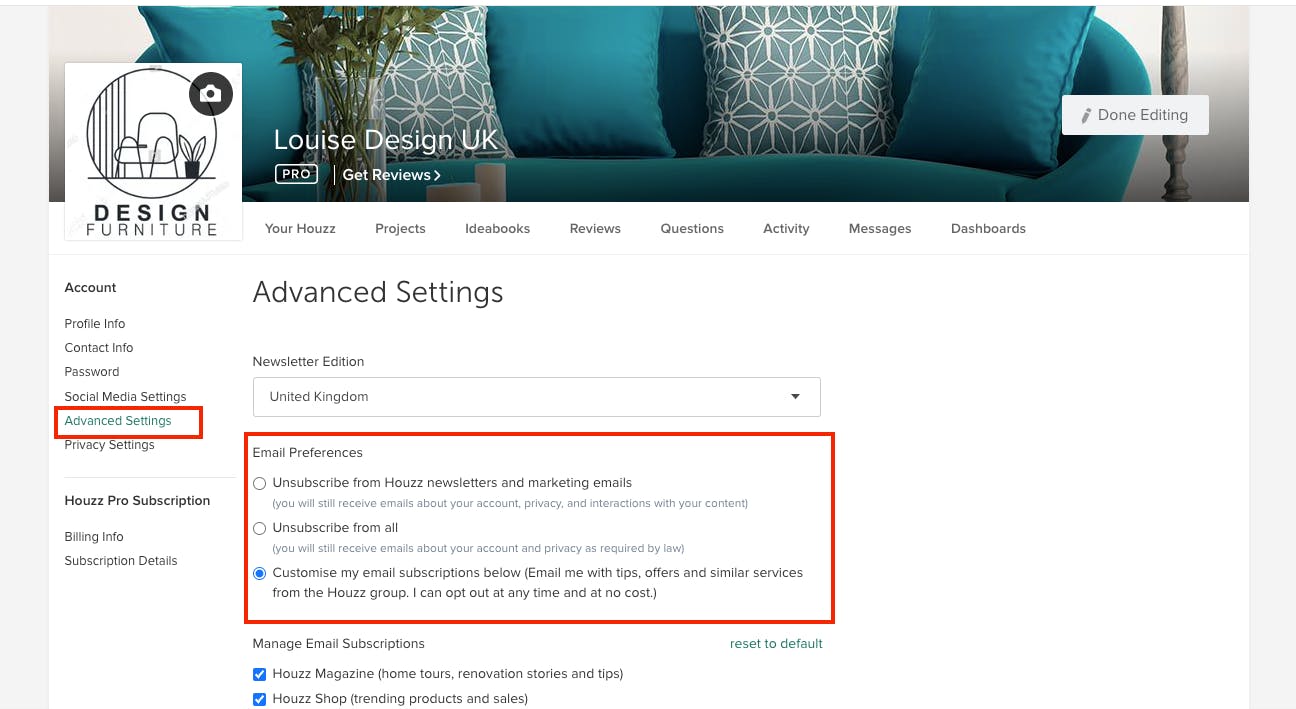Open Billing Info in the sidebar
Image resolution: width=1296 pixels, height=709 pixels.
pos(94,537)
